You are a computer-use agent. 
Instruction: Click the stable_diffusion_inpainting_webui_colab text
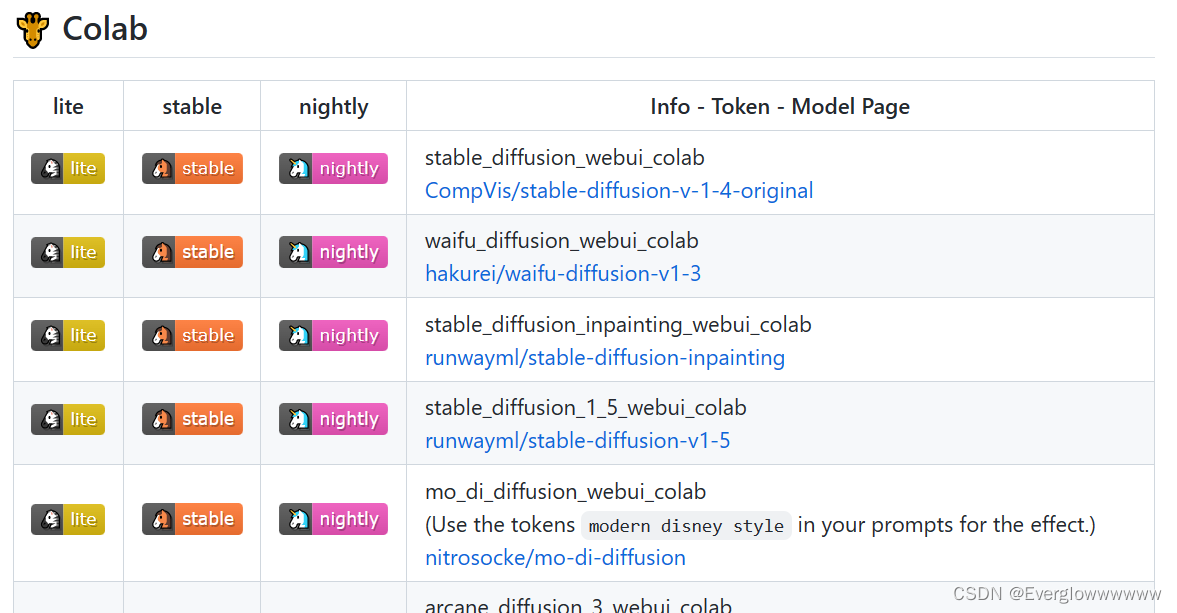coord(618,325)
